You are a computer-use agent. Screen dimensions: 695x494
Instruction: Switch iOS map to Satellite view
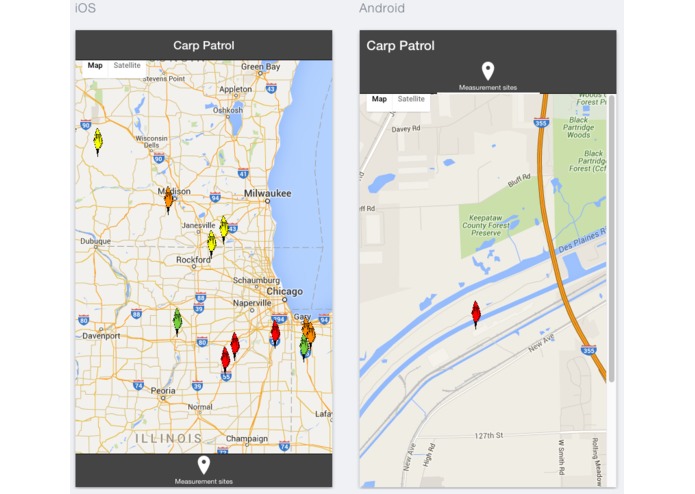coord(127,66)
